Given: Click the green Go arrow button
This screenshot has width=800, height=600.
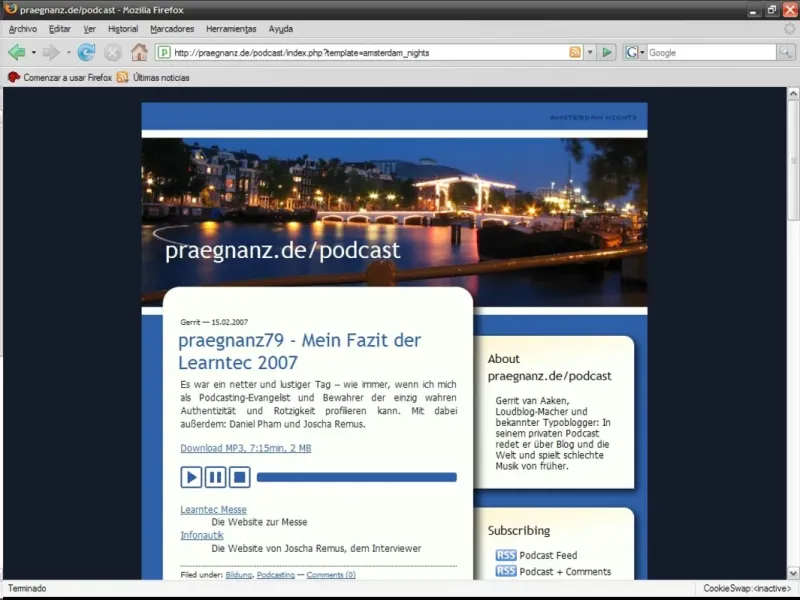Looking at the screenshot, I should pos(607,52).
